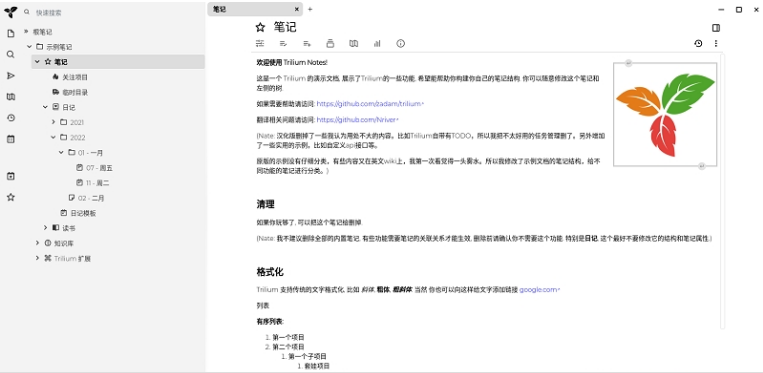Open the inherited attributes ribbon icon
Viewport: 763px width, 373px height.
[x=307, y=43]
